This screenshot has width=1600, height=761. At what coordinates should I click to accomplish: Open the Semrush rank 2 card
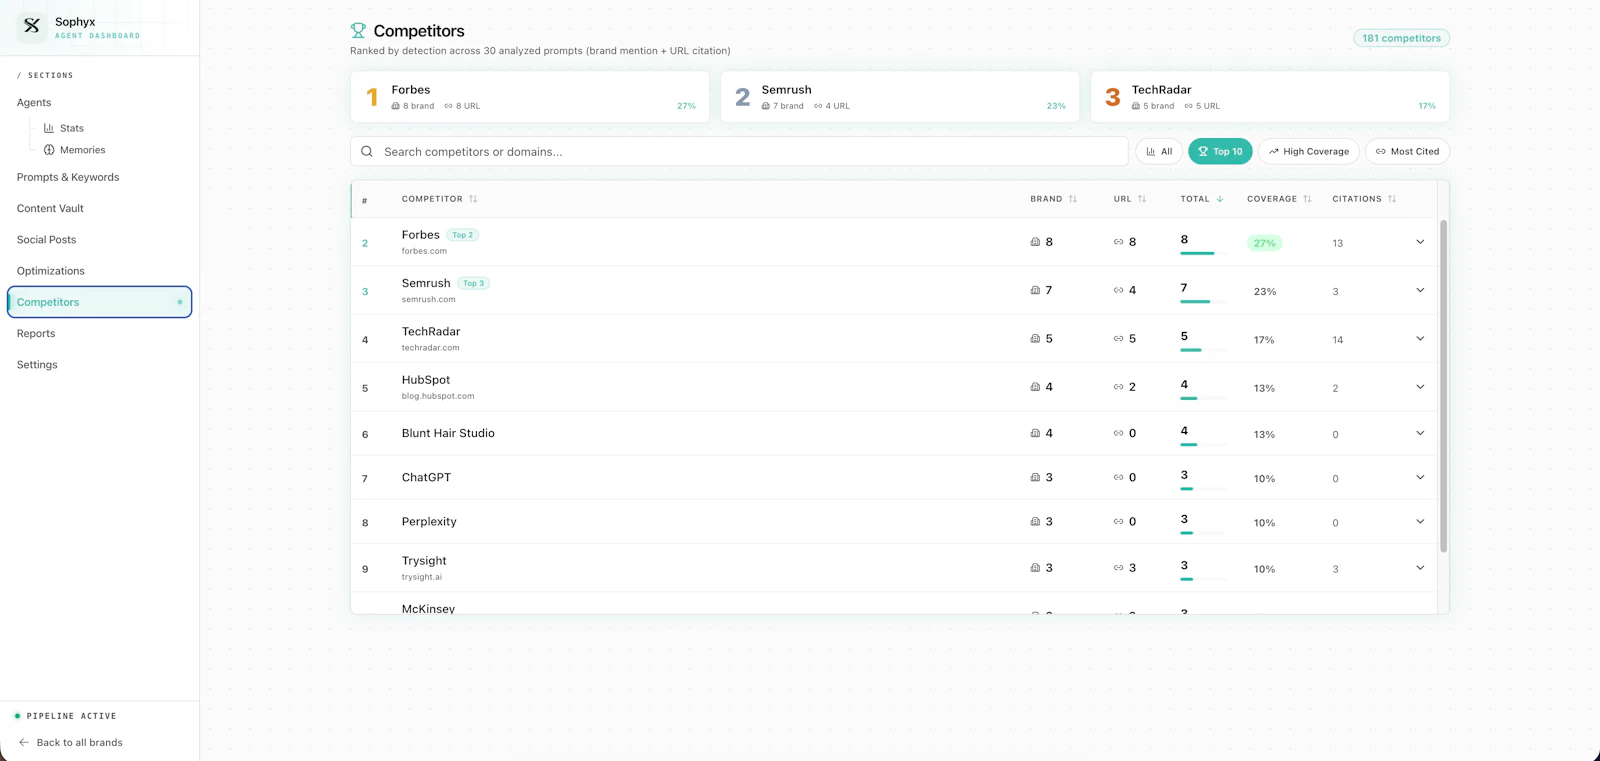[x=900, y=97]
